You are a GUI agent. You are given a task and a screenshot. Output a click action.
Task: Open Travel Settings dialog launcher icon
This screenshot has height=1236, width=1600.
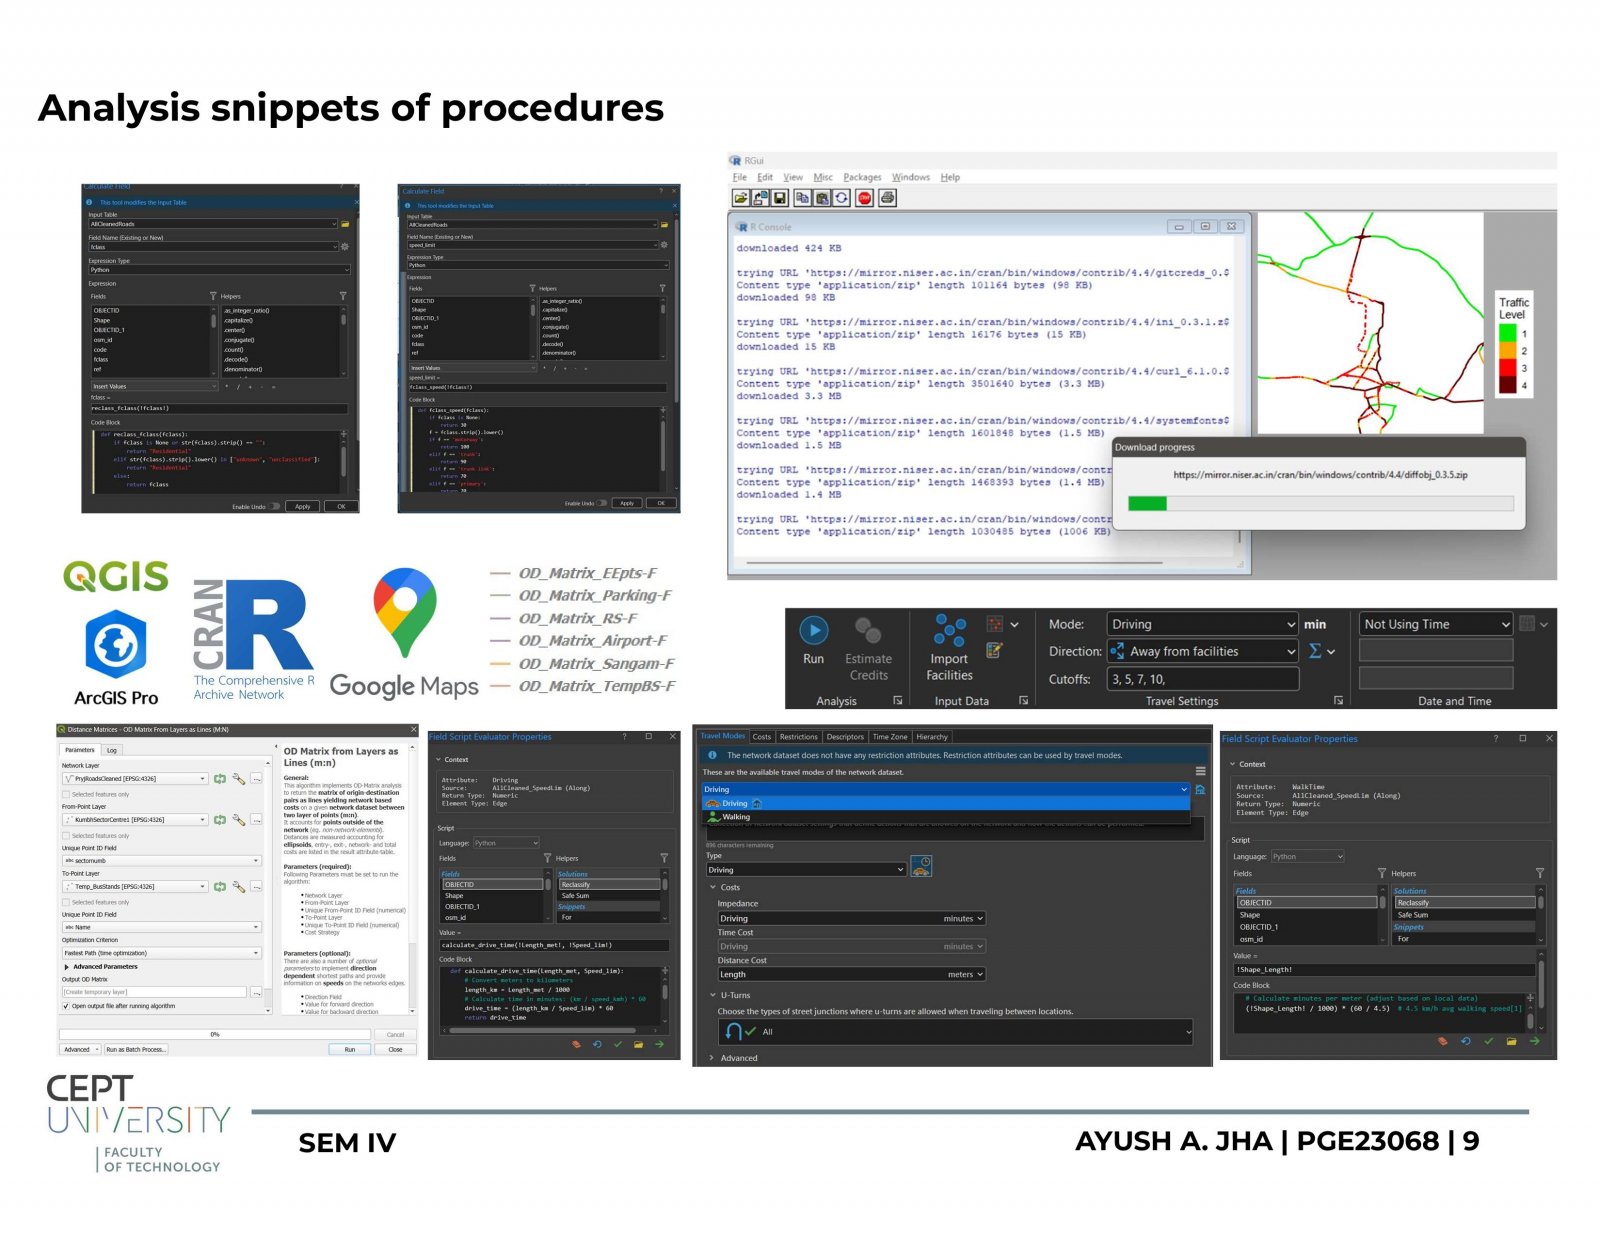1338,701
